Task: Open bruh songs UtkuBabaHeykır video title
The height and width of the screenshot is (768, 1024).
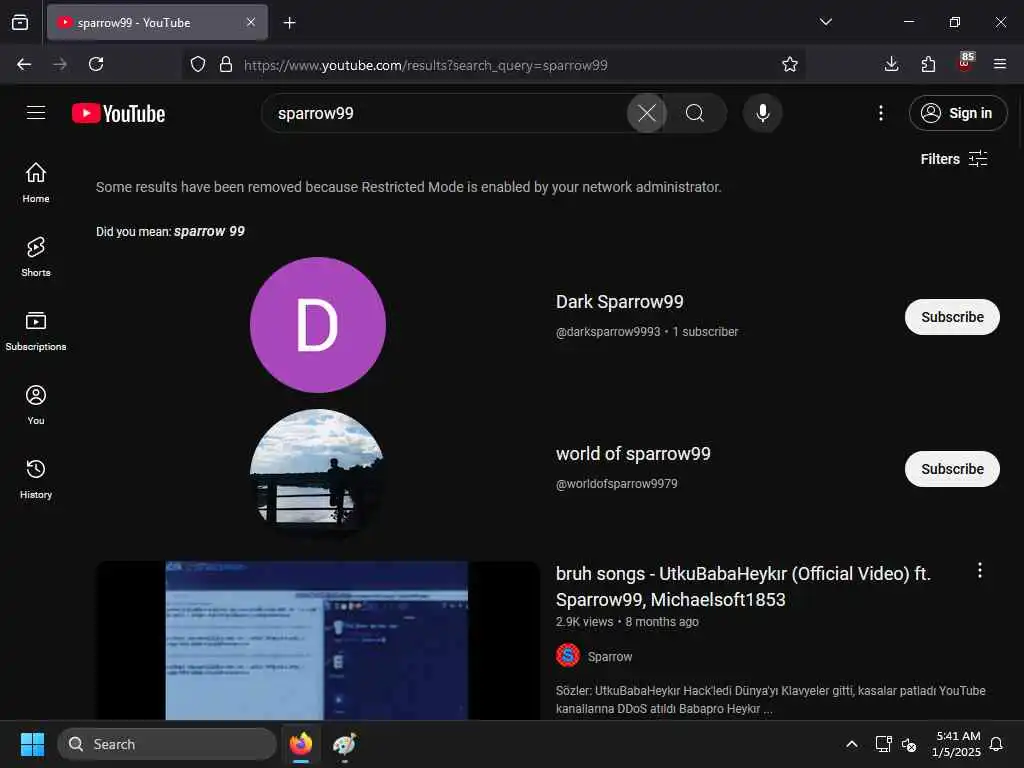Action: 743,586
